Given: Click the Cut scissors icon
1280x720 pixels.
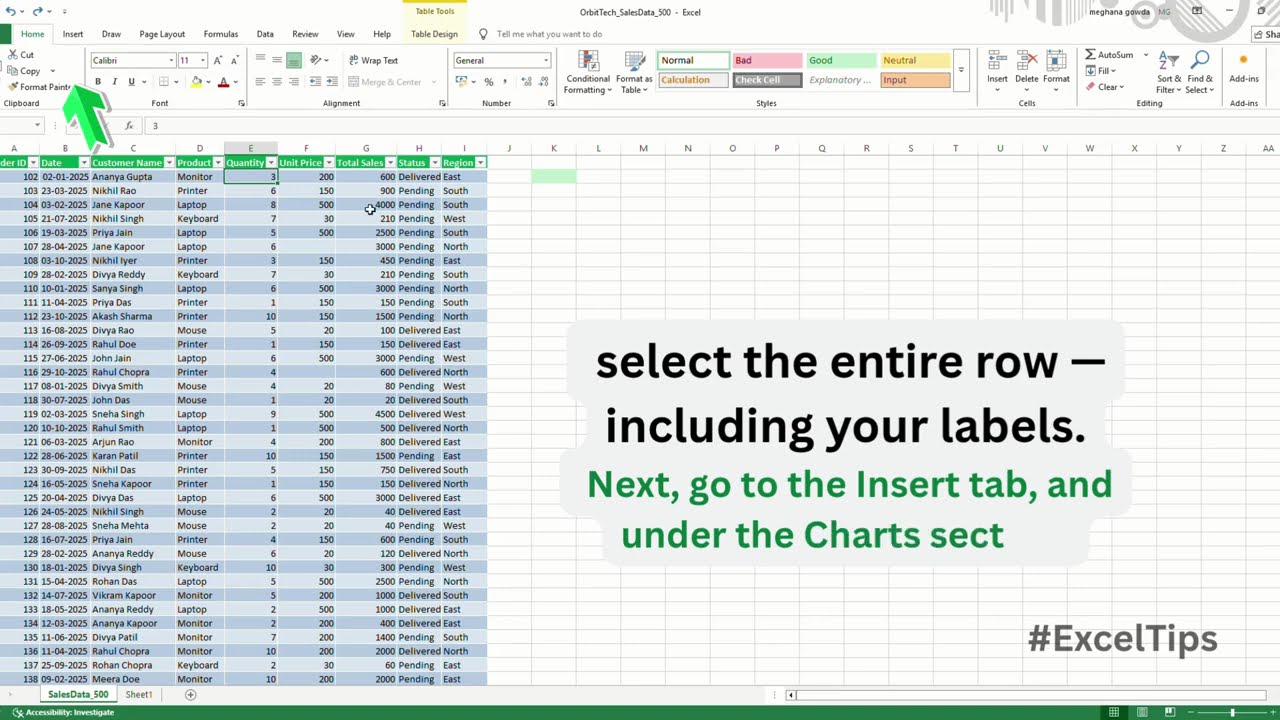Looking at the screenshot, I should click(12, 55).
